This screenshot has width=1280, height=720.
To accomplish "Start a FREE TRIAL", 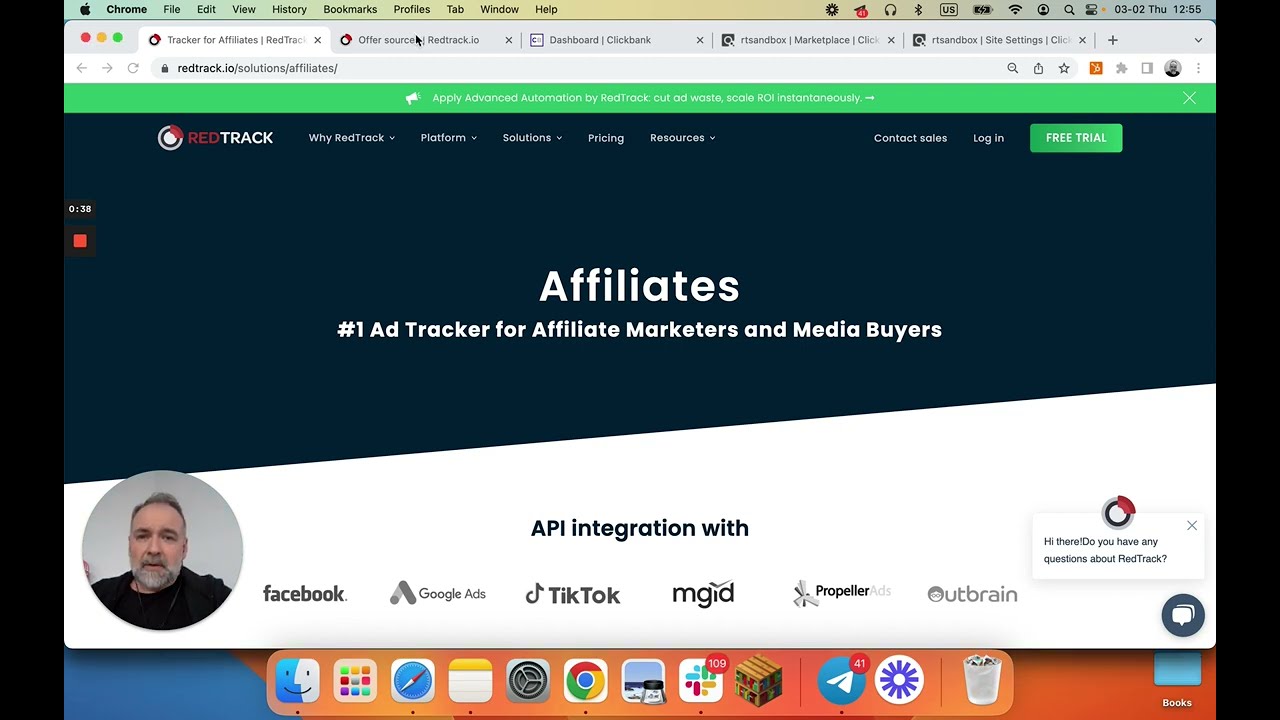I will 1076,138.
